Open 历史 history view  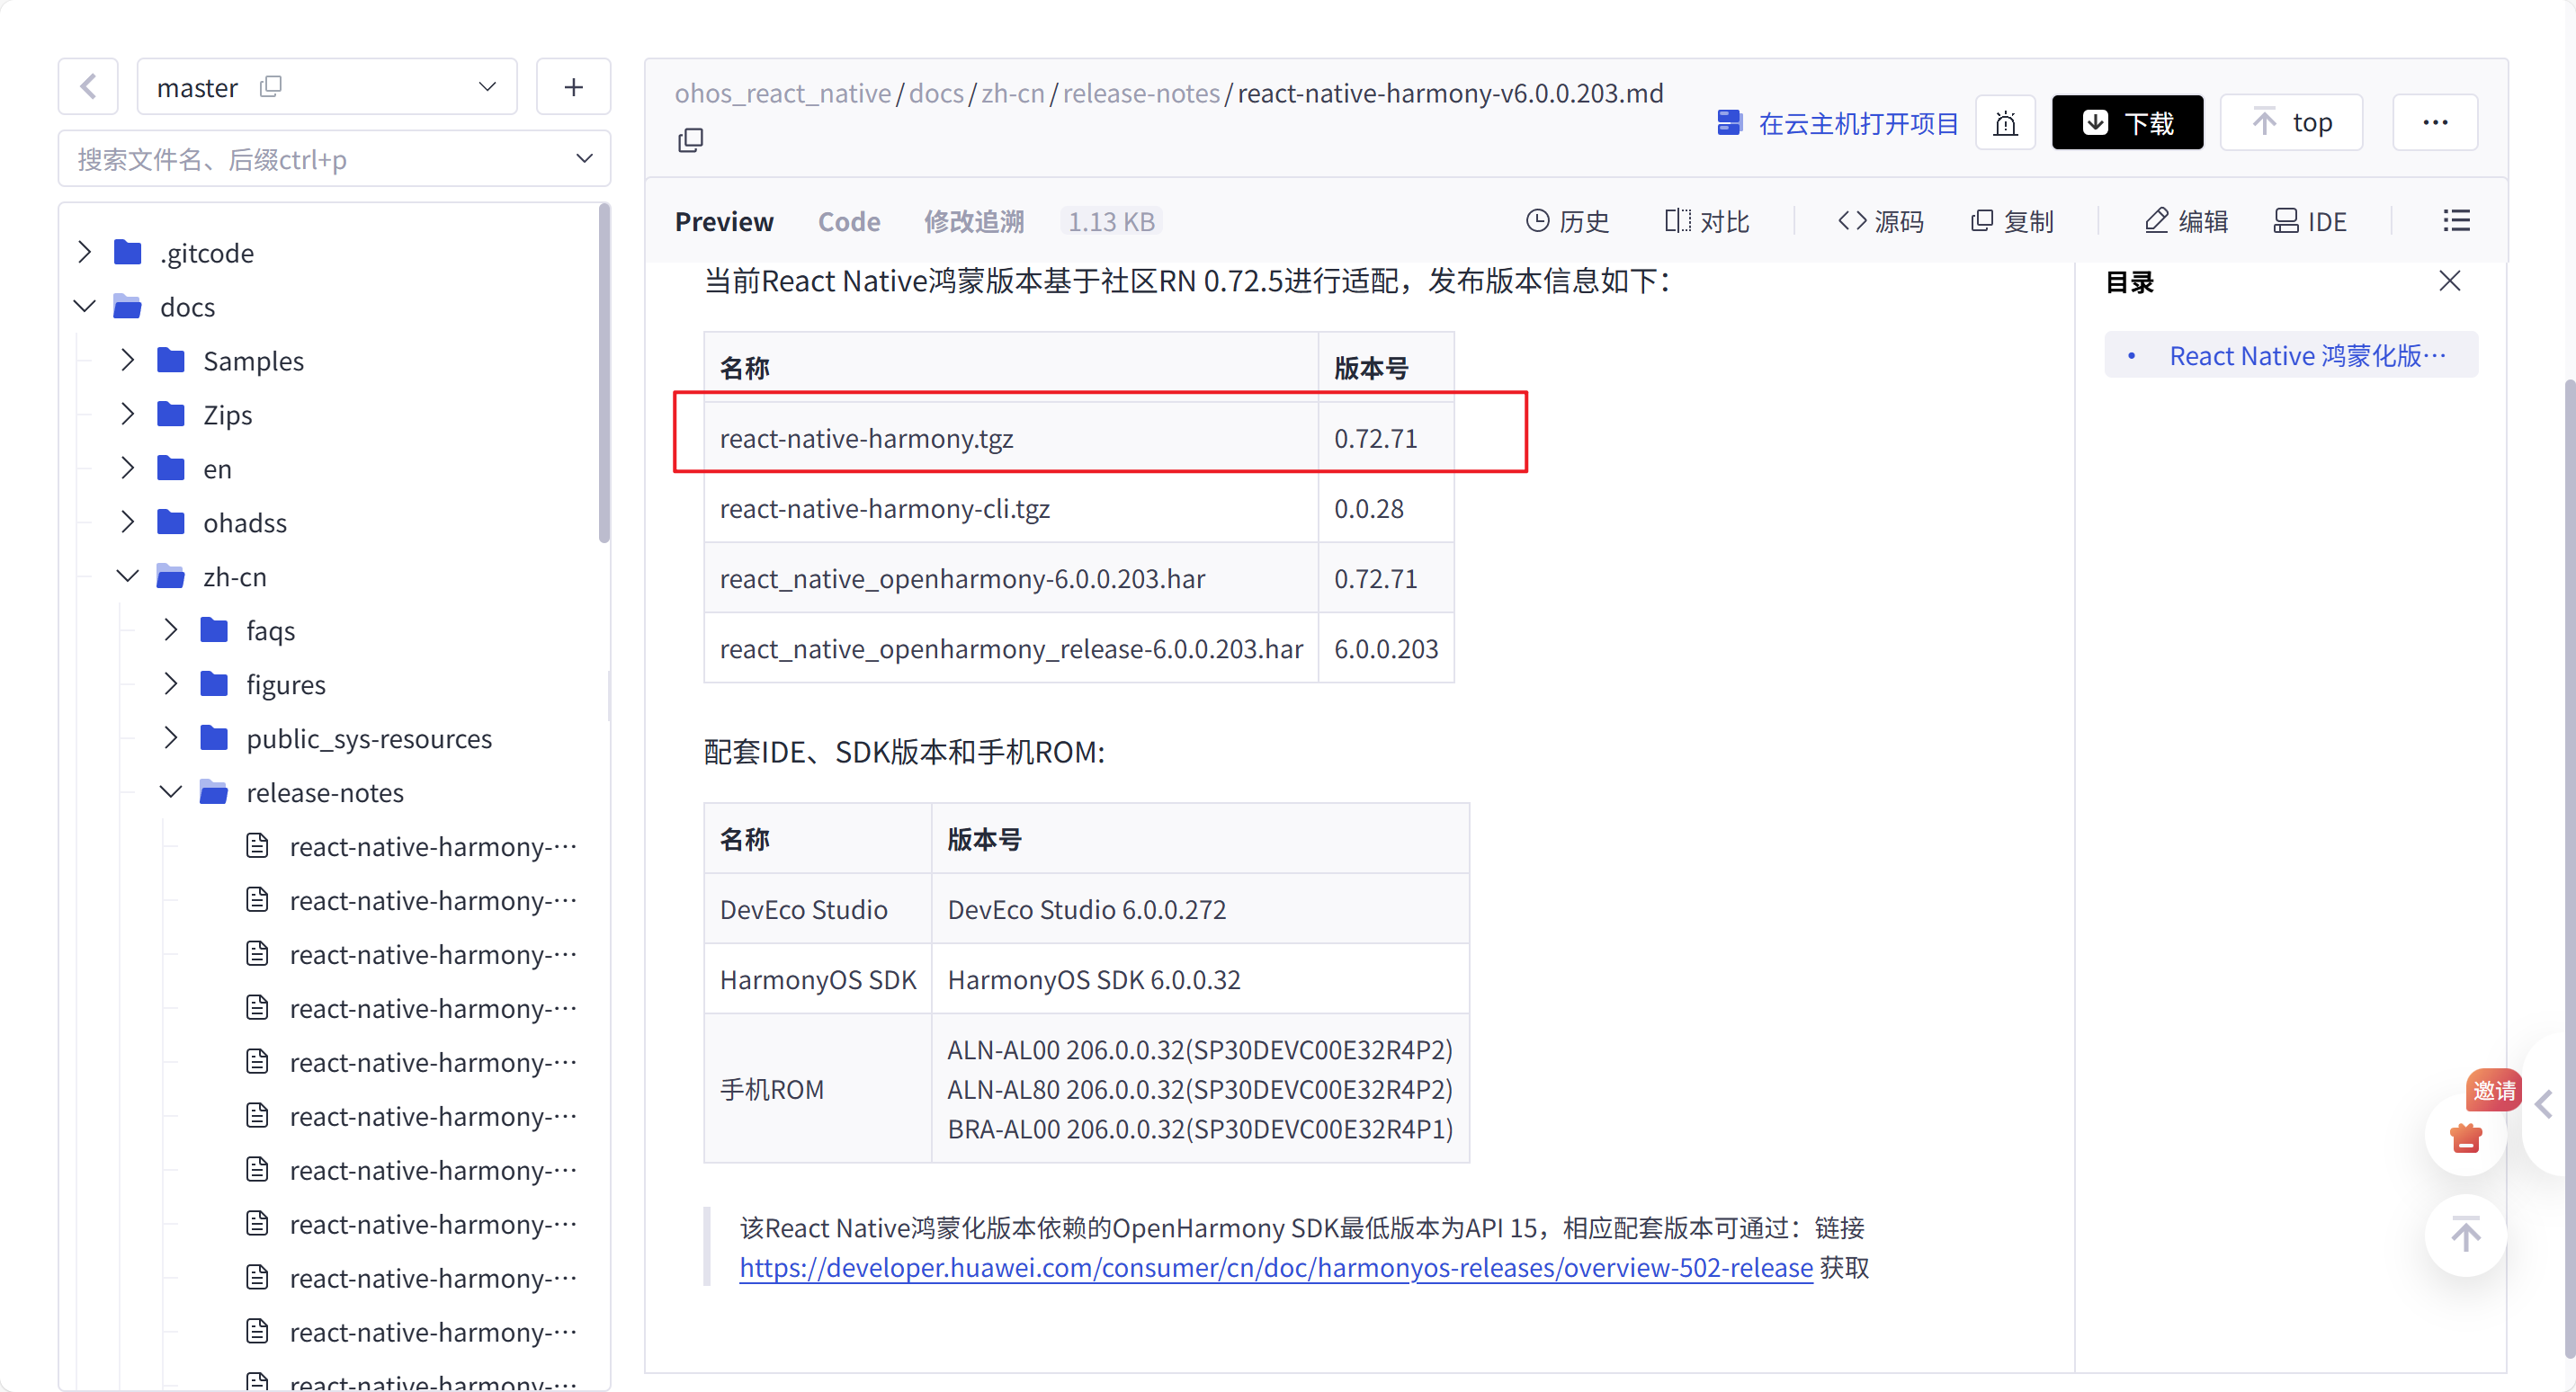click(1567, 221)
